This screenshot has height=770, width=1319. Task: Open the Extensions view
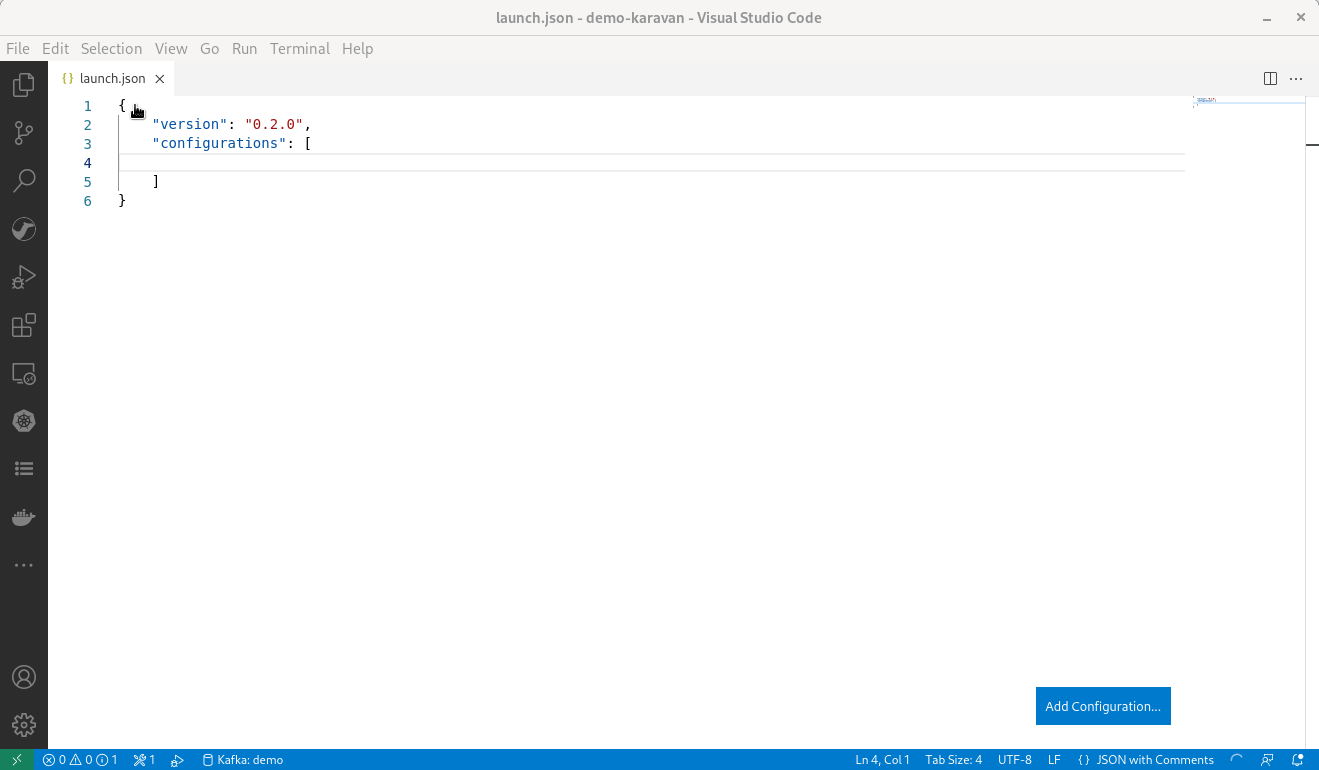(23, 325)
